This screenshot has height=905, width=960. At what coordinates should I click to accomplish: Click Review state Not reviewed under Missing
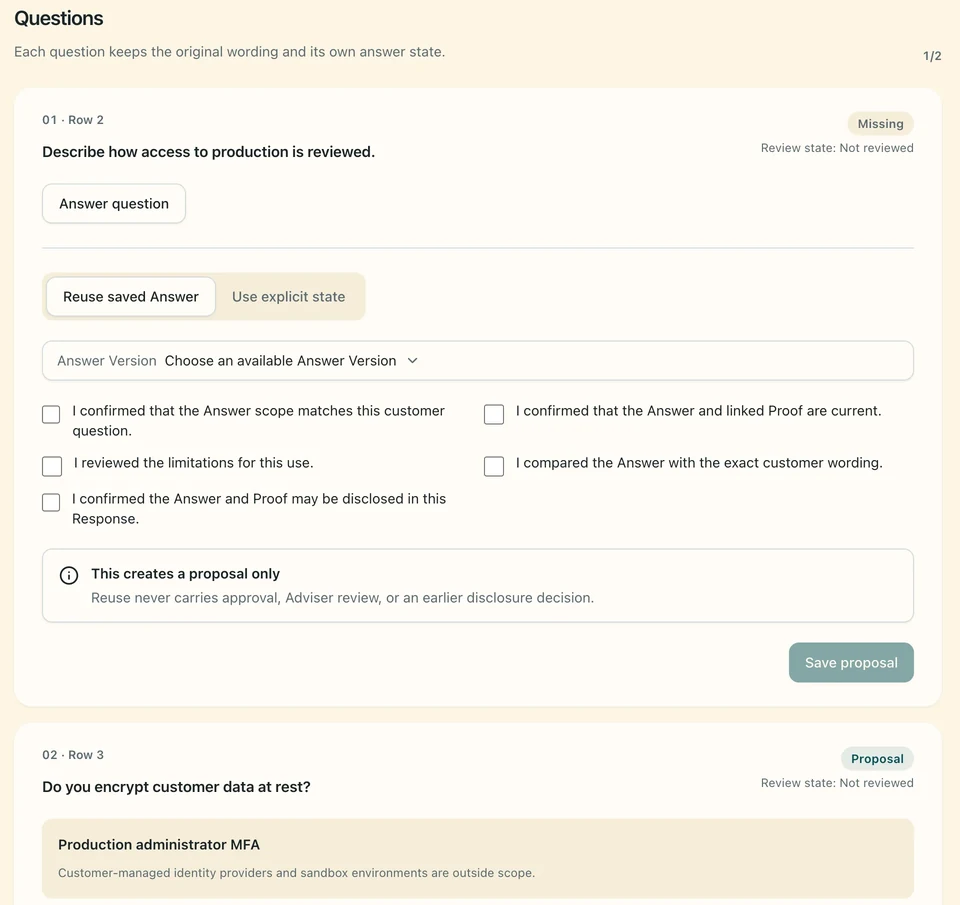837,148
